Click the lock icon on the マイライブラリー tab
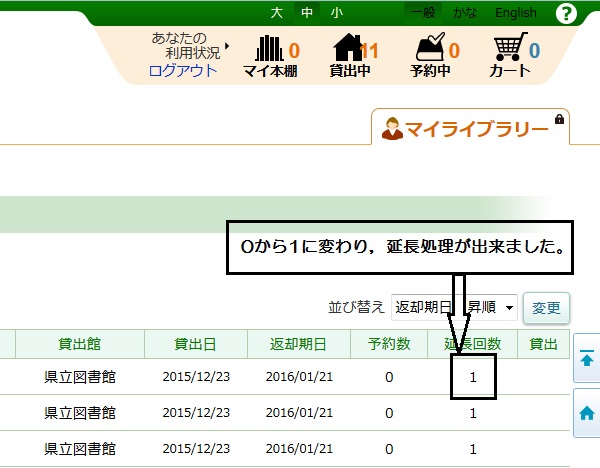This screenshot has width=600, height=468. [559, 119]
